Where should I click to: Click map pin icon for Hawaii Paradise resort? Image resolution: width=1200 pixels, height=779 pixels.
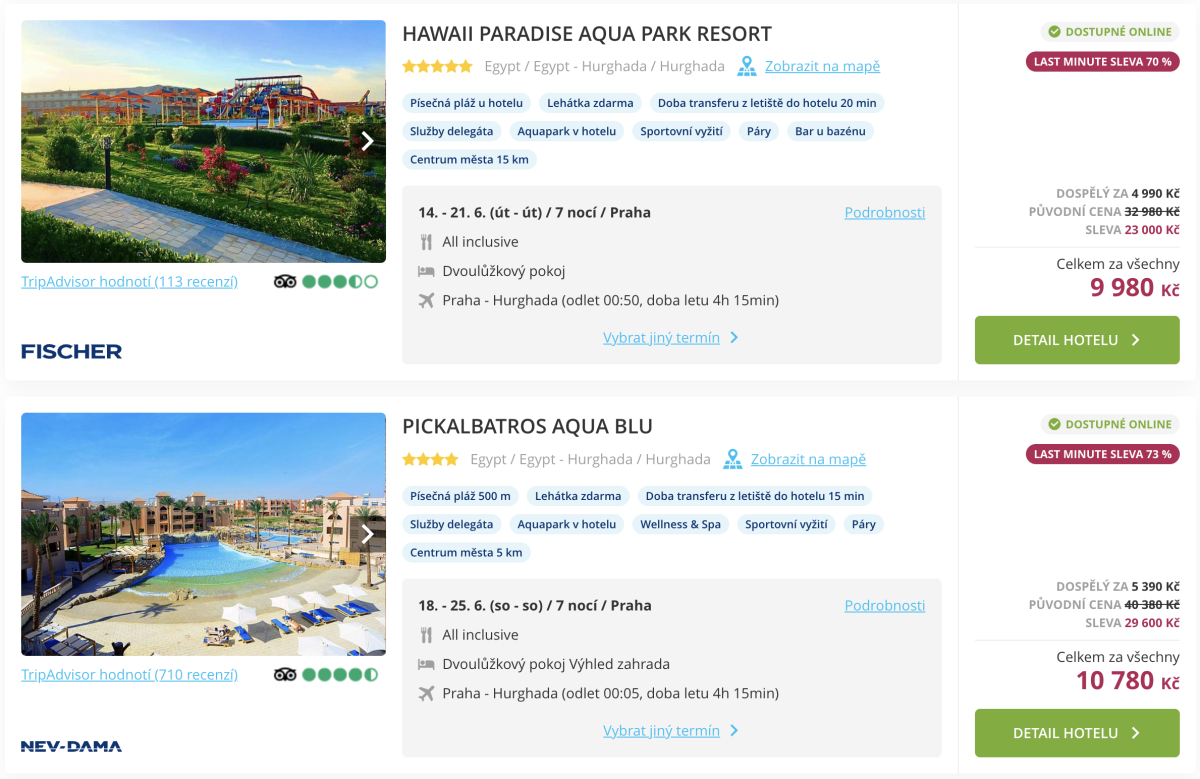[x=746, y=67]
